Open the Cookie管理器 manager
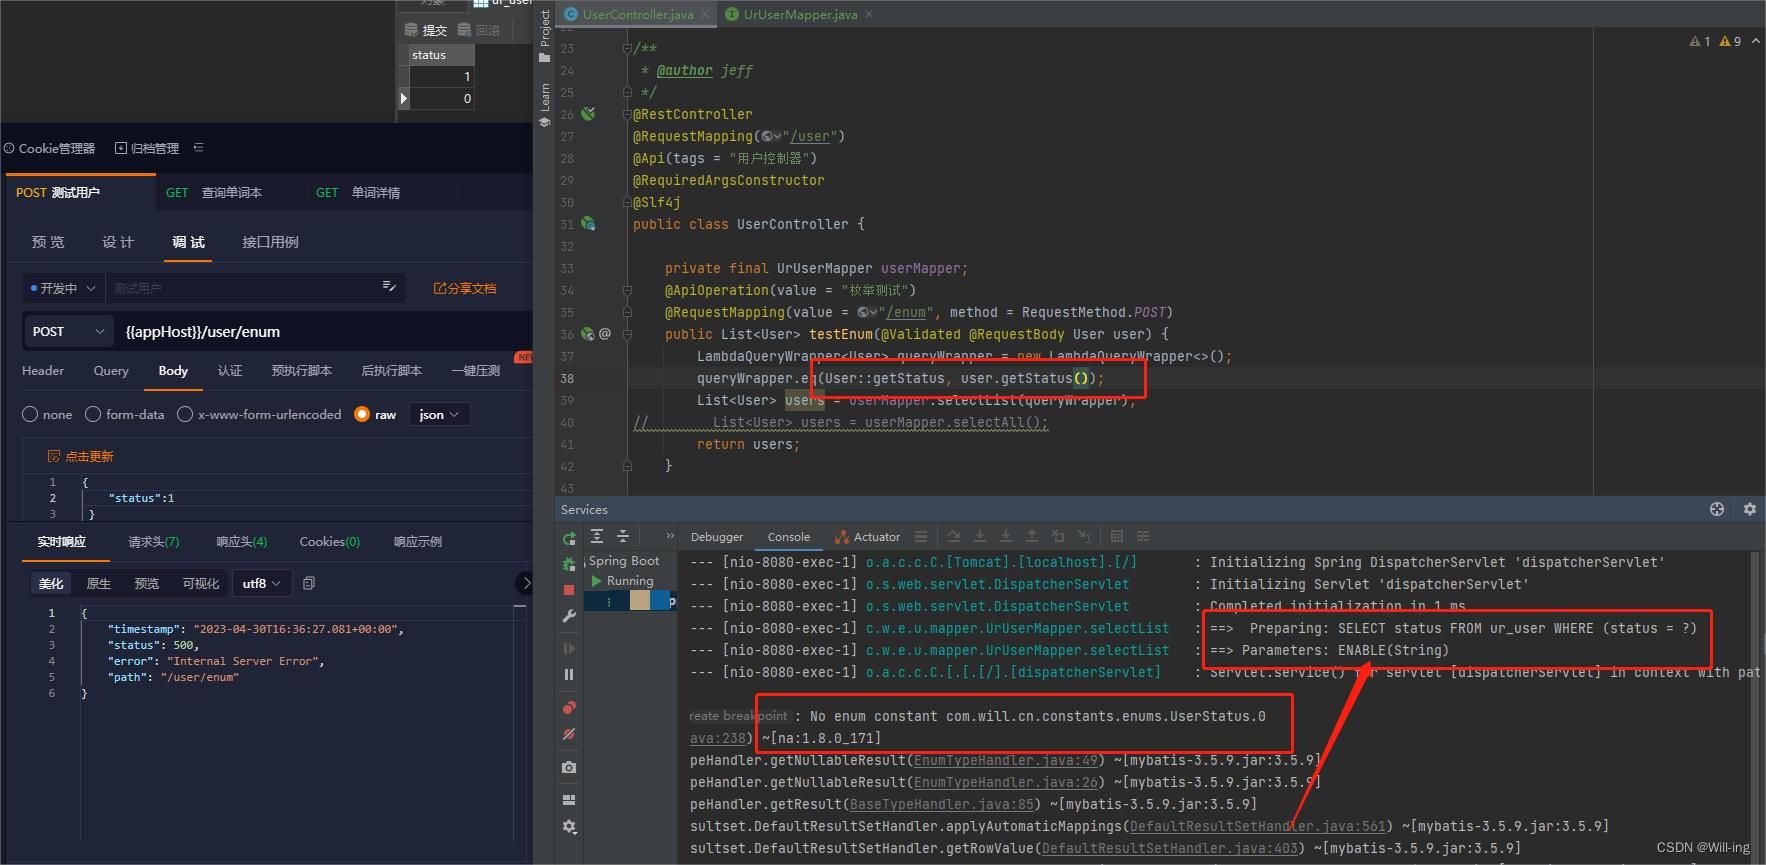 (50, 148)
